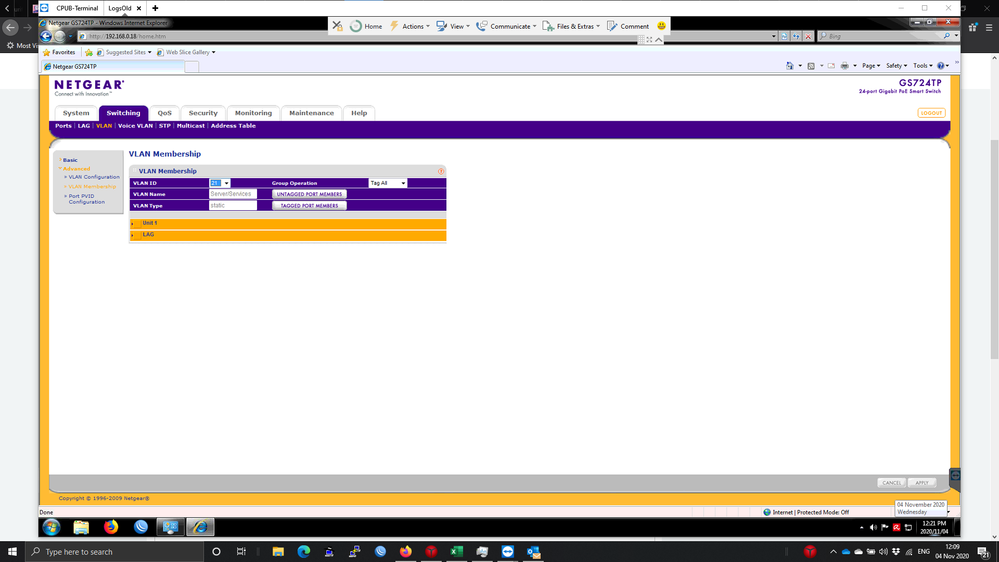Click the APPLY button
Screen dimensions: 999x562
pos(921,482)
